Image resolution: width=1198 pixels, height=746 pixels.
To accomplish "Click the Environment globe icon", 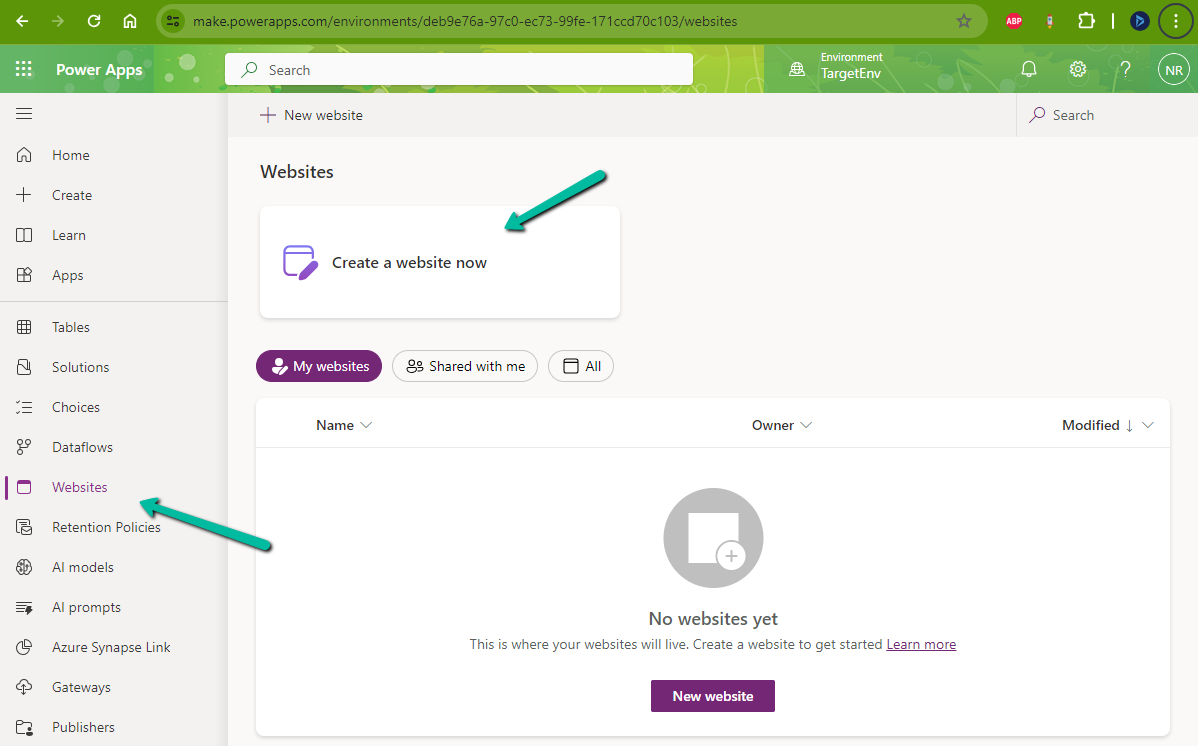I will [x=797, y=70].
